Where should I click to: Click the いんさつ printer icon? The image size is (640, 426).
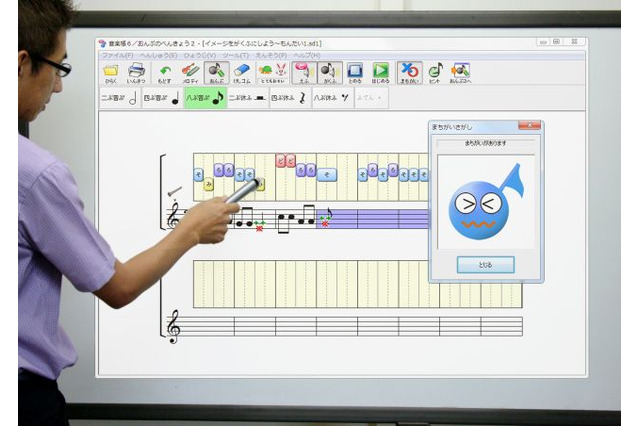pos(136,73)
